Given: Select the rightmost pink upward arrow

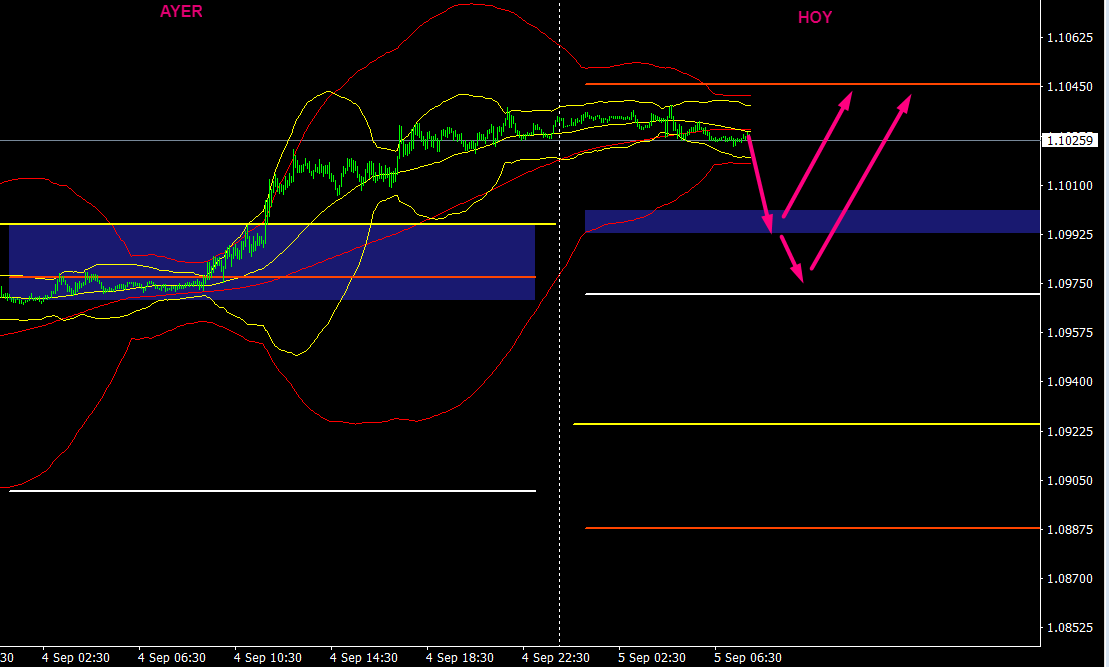Looking at the screenshot, I should pyautogui.click(x=860, y=182).
